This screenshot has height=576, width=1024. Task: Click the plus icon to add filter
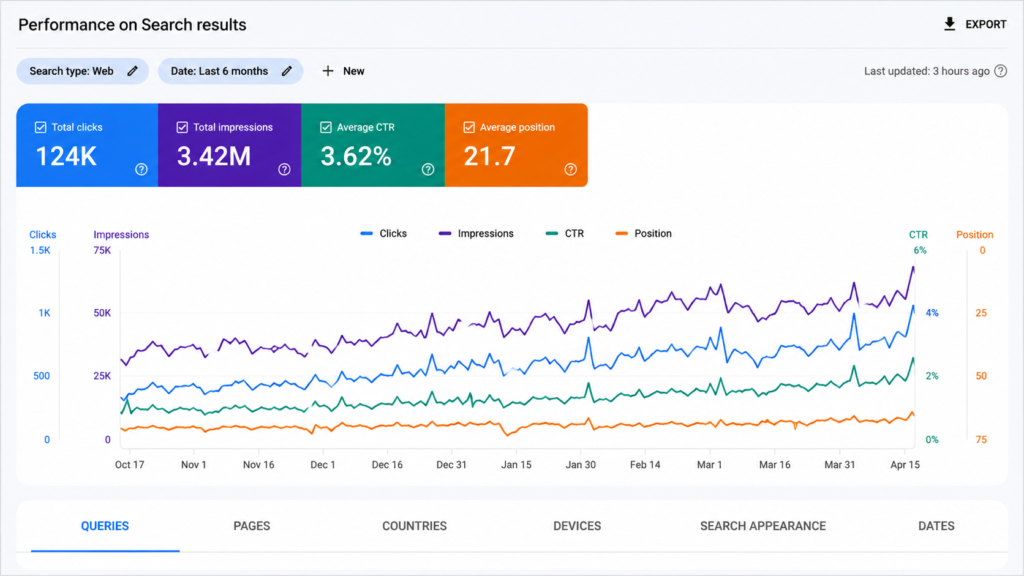(x=328, y=71)
